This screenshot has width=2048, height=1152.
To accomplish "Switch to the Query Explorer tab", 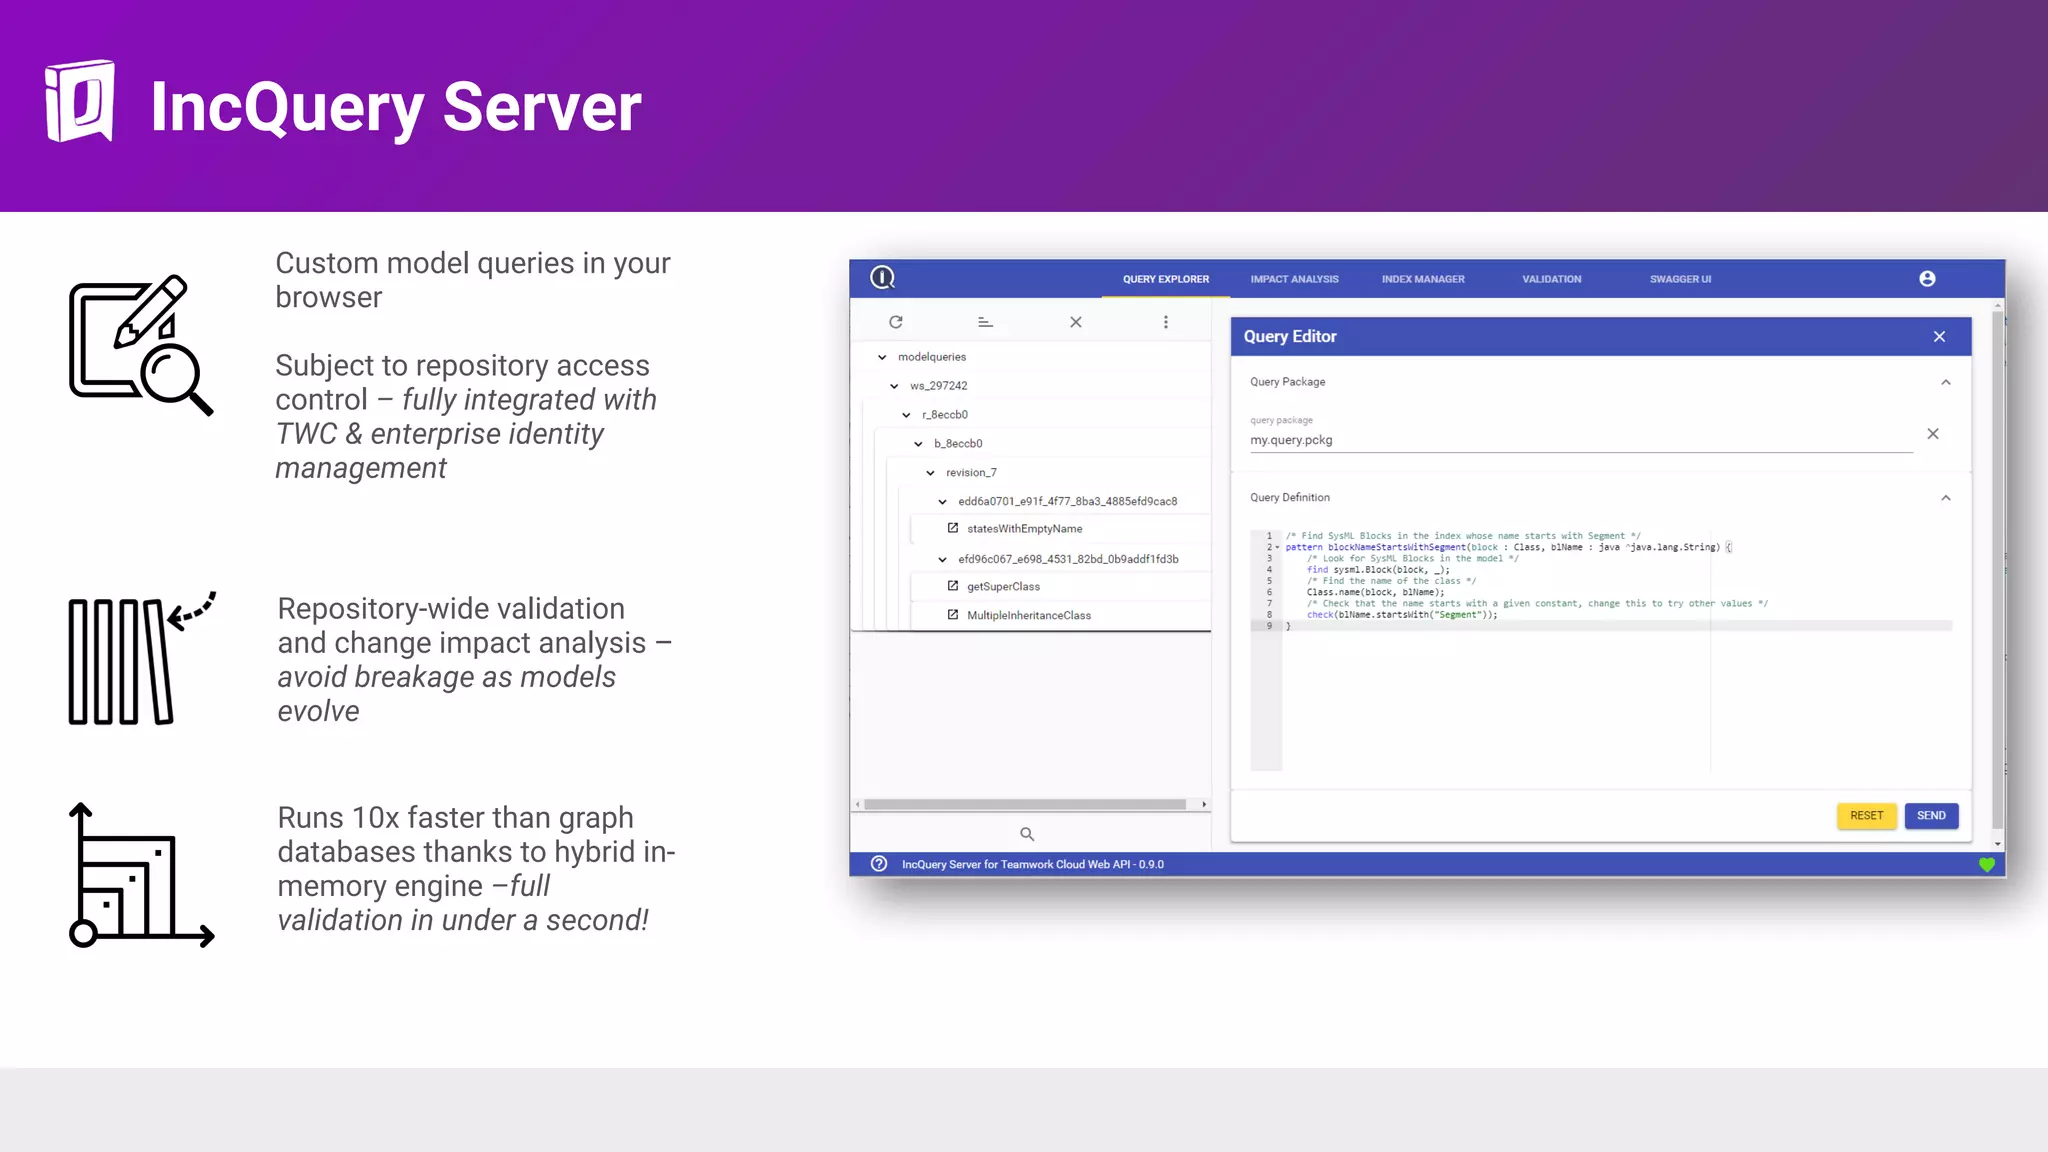I will pyautogui.click(x=1166, y=279).
